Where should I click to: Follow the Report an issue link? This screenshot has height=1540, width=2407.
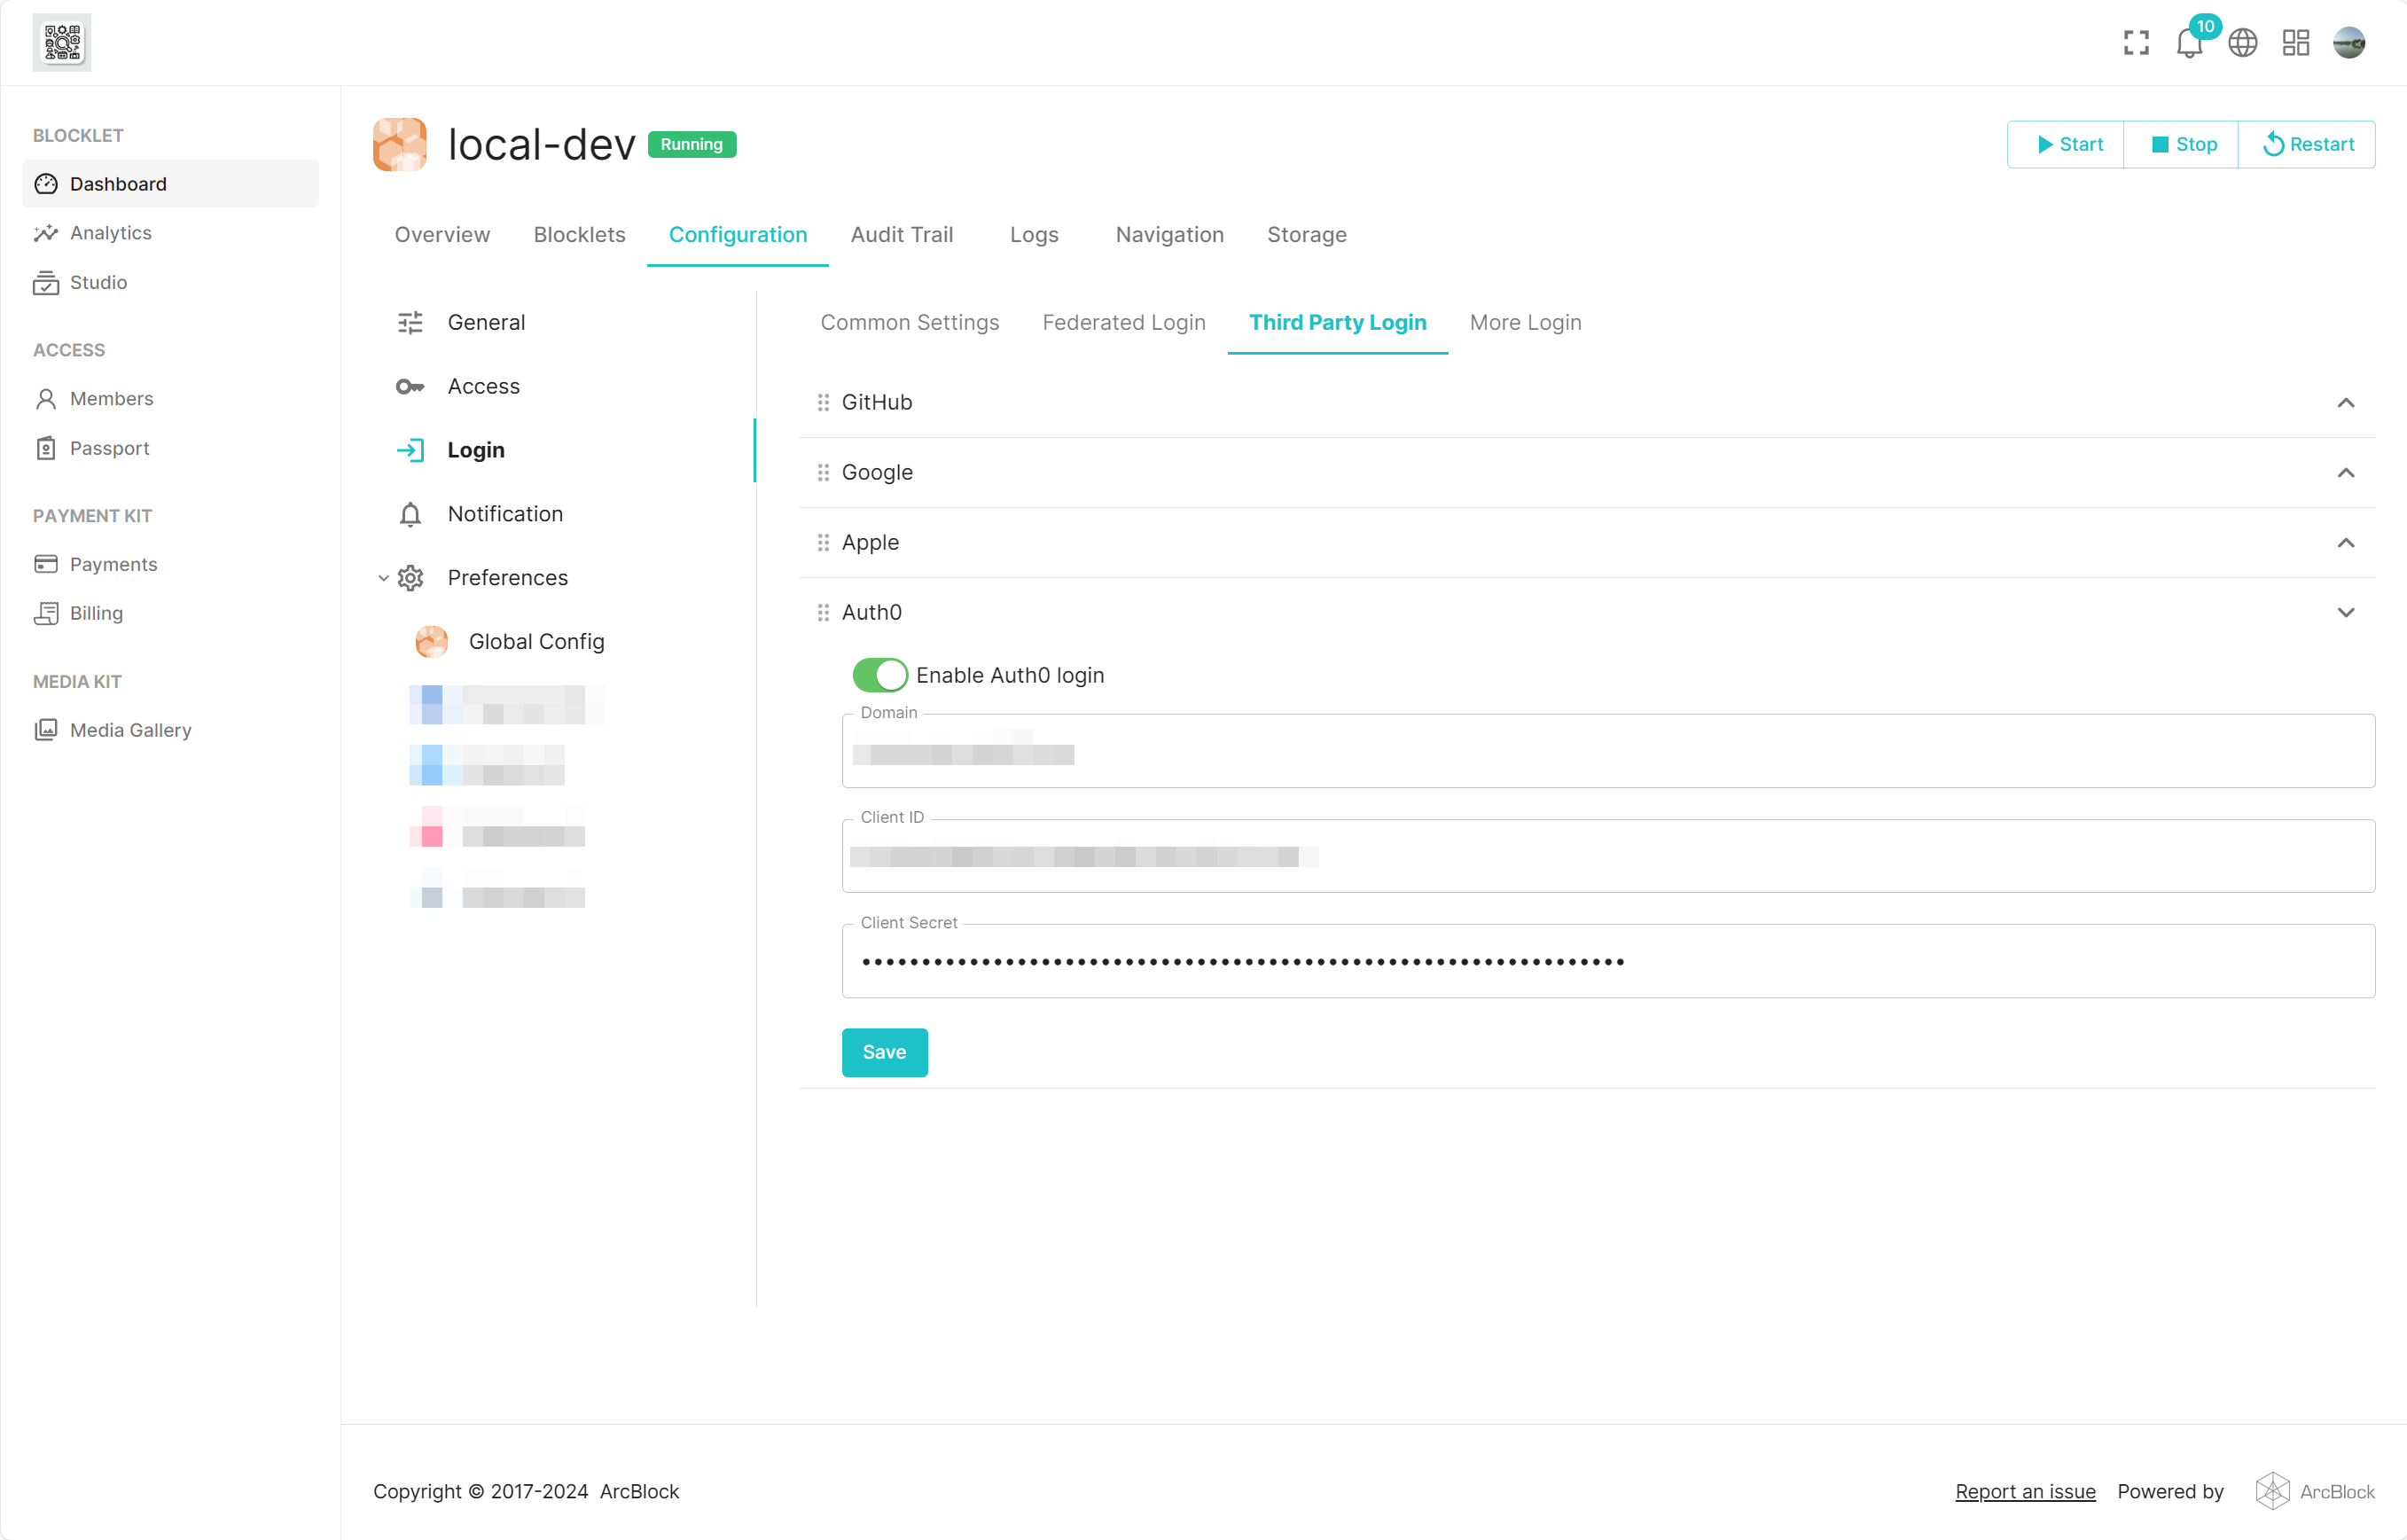tap(2025, 1491)
